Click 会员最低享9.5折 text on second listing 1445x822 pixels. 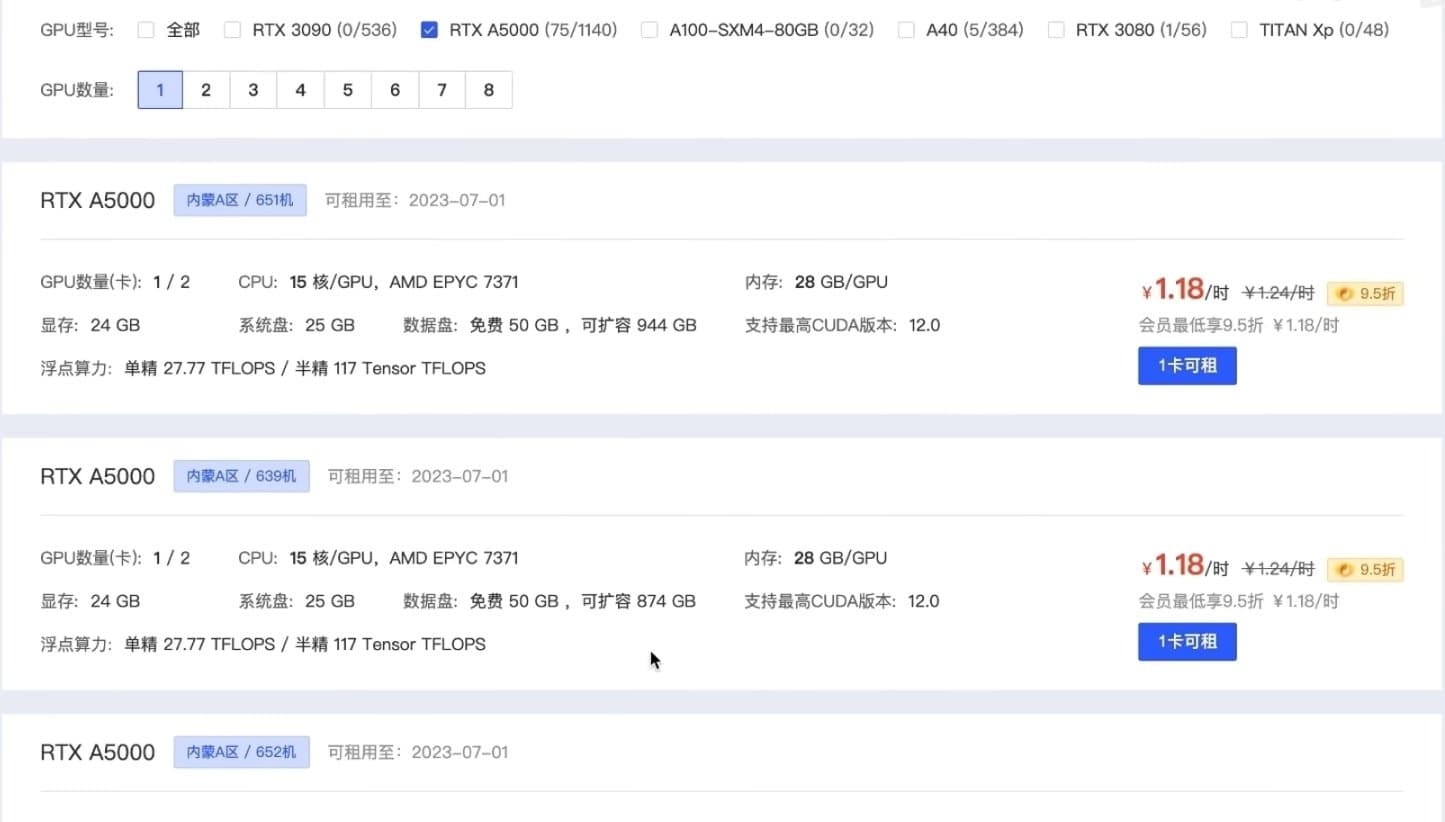coord(1199,600)
